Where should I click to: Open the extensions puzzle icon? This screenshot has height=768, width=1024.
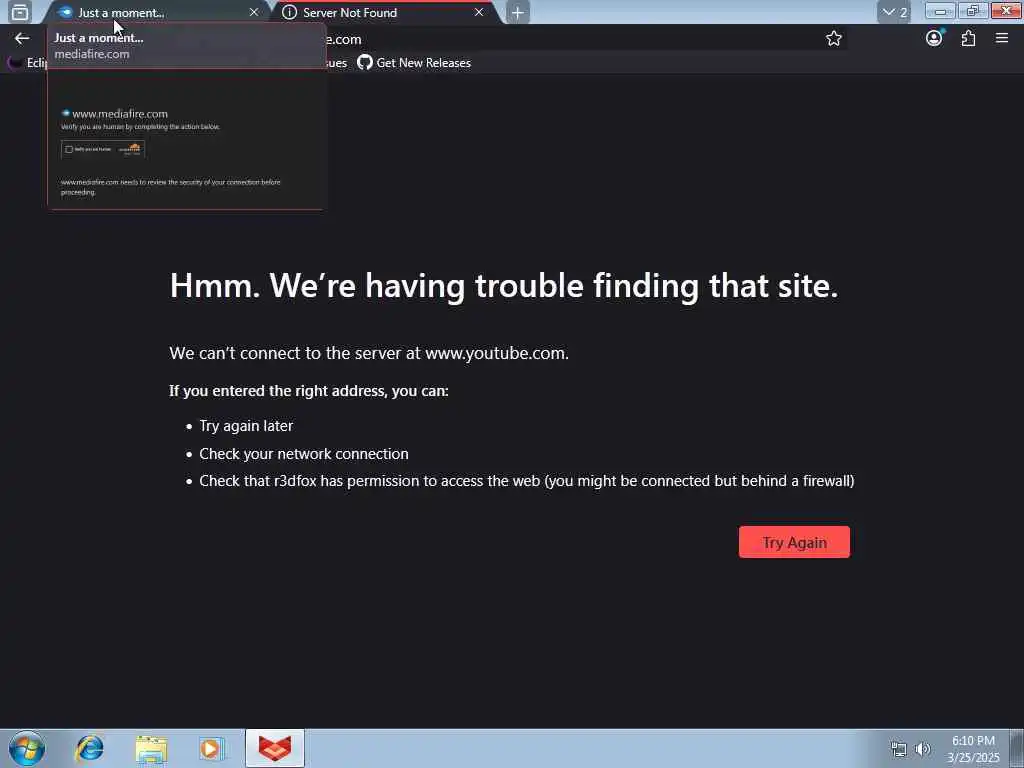coord(968,39)
